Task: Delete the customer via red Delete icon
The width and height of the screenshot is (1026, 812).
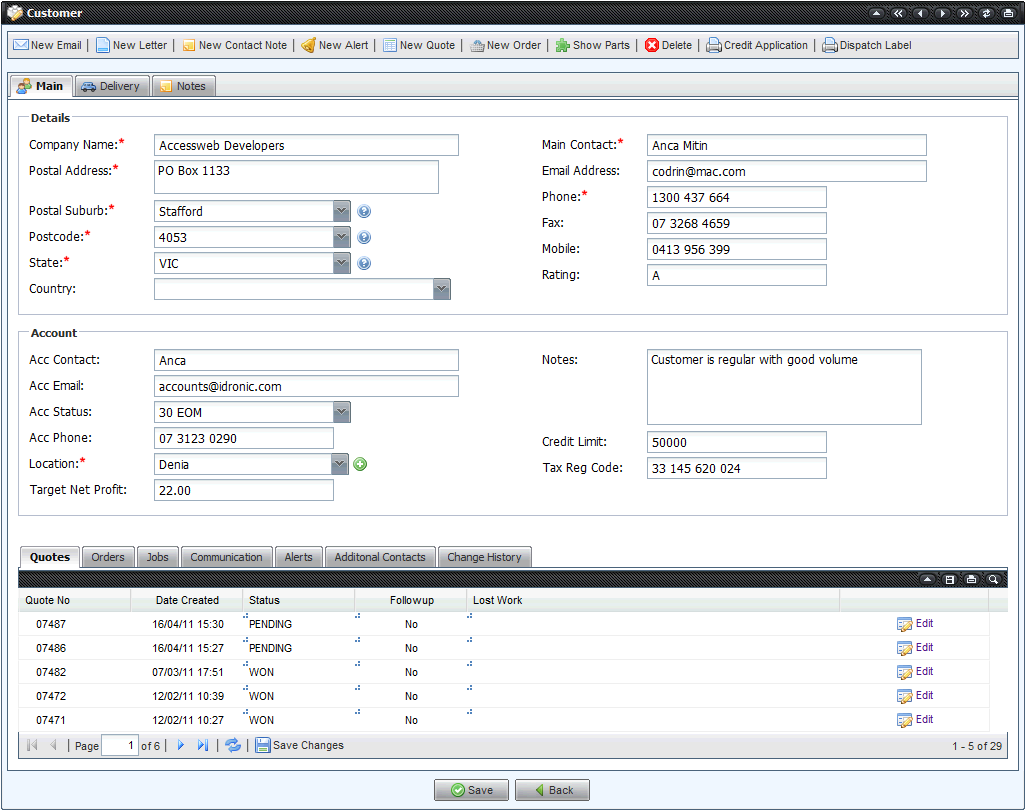Action: (x=652, y=45)
